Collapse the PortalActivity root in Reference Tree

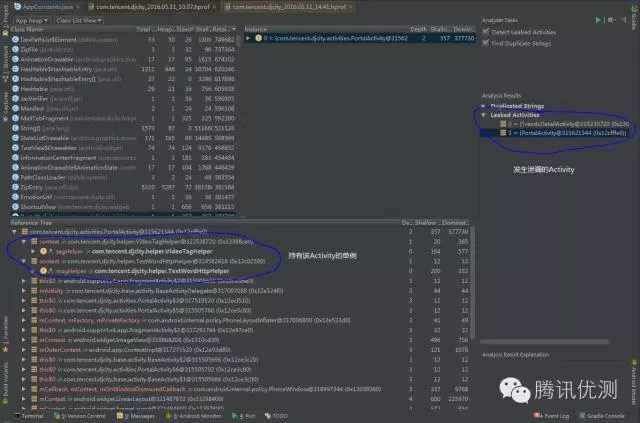pos(15,232)
